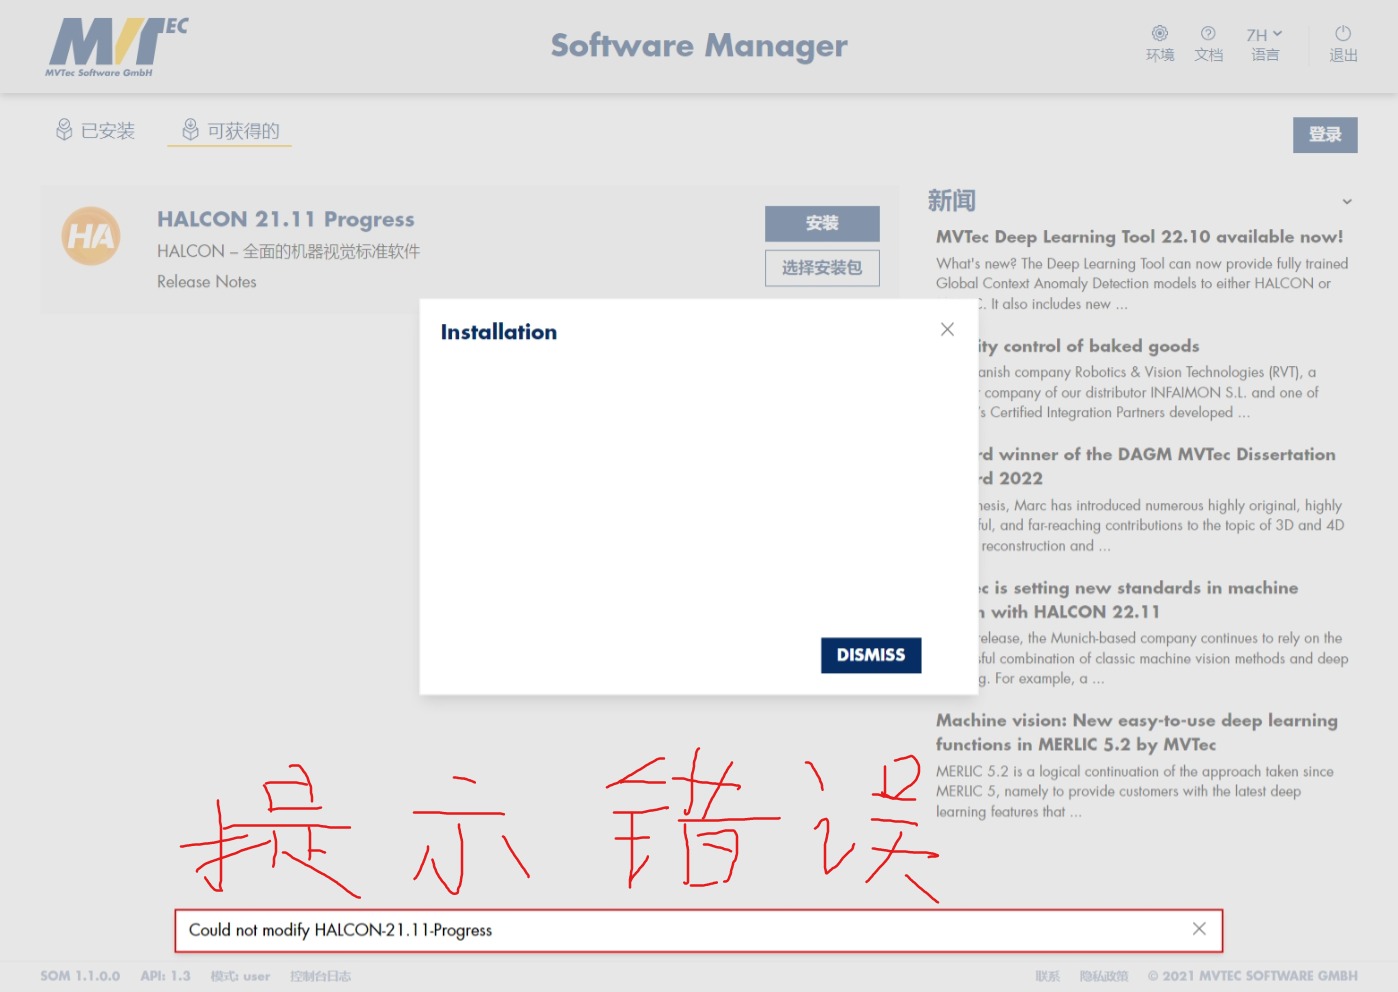Switch to the available (可获得的) tab
Viewport: 1398px width, 992px height.
point(230,130)
